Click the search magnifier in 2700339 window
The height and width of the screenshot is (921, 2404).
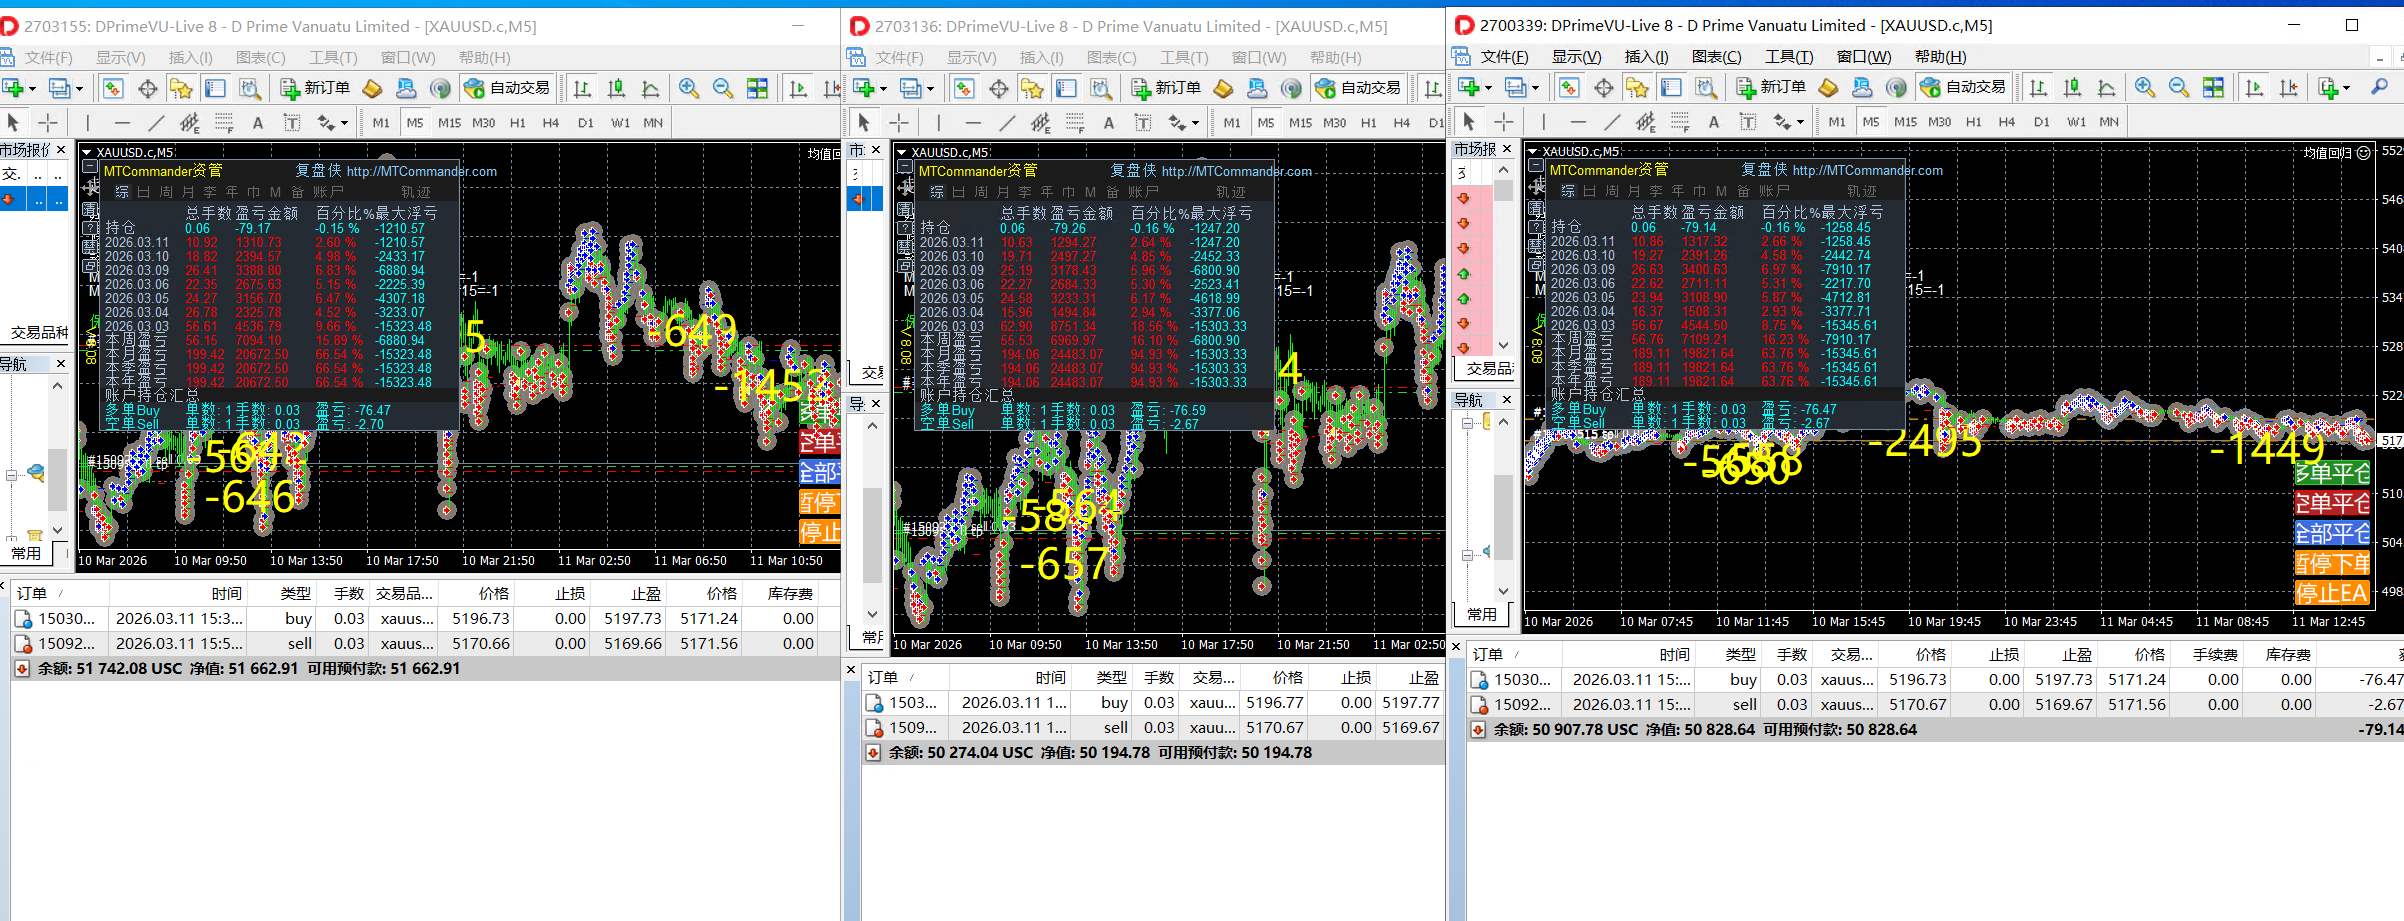click(2379, 88)
